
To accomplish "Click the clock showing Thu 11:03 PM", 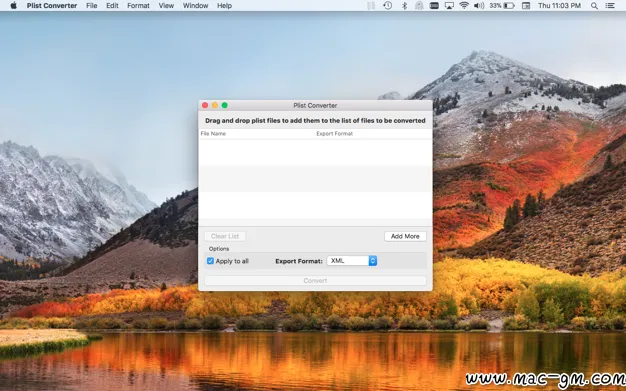I will [559, 6].
